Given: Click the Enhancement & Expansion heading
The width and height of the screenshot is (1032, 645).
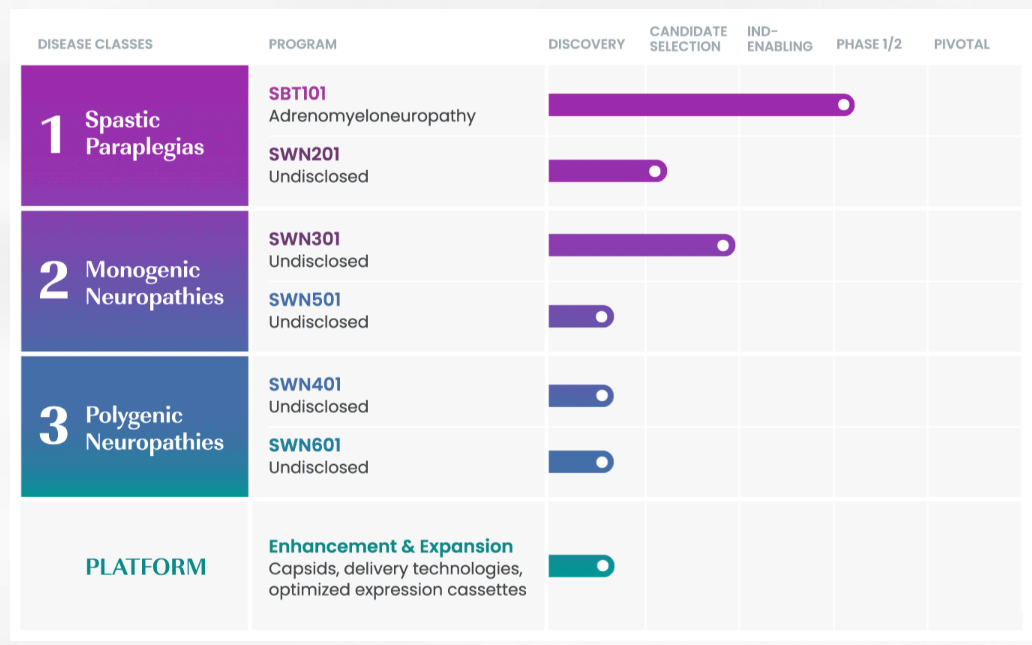Looking at the screenshot, I should coord(390,547).
